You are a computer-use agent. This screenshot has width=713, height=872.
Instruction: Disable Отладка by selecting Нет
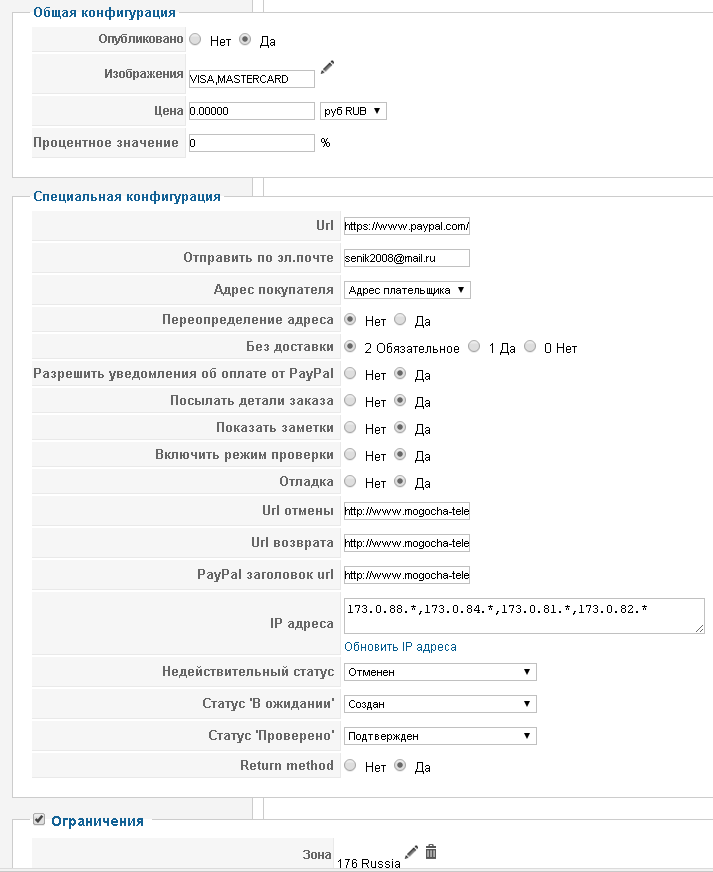pos(350,482)
